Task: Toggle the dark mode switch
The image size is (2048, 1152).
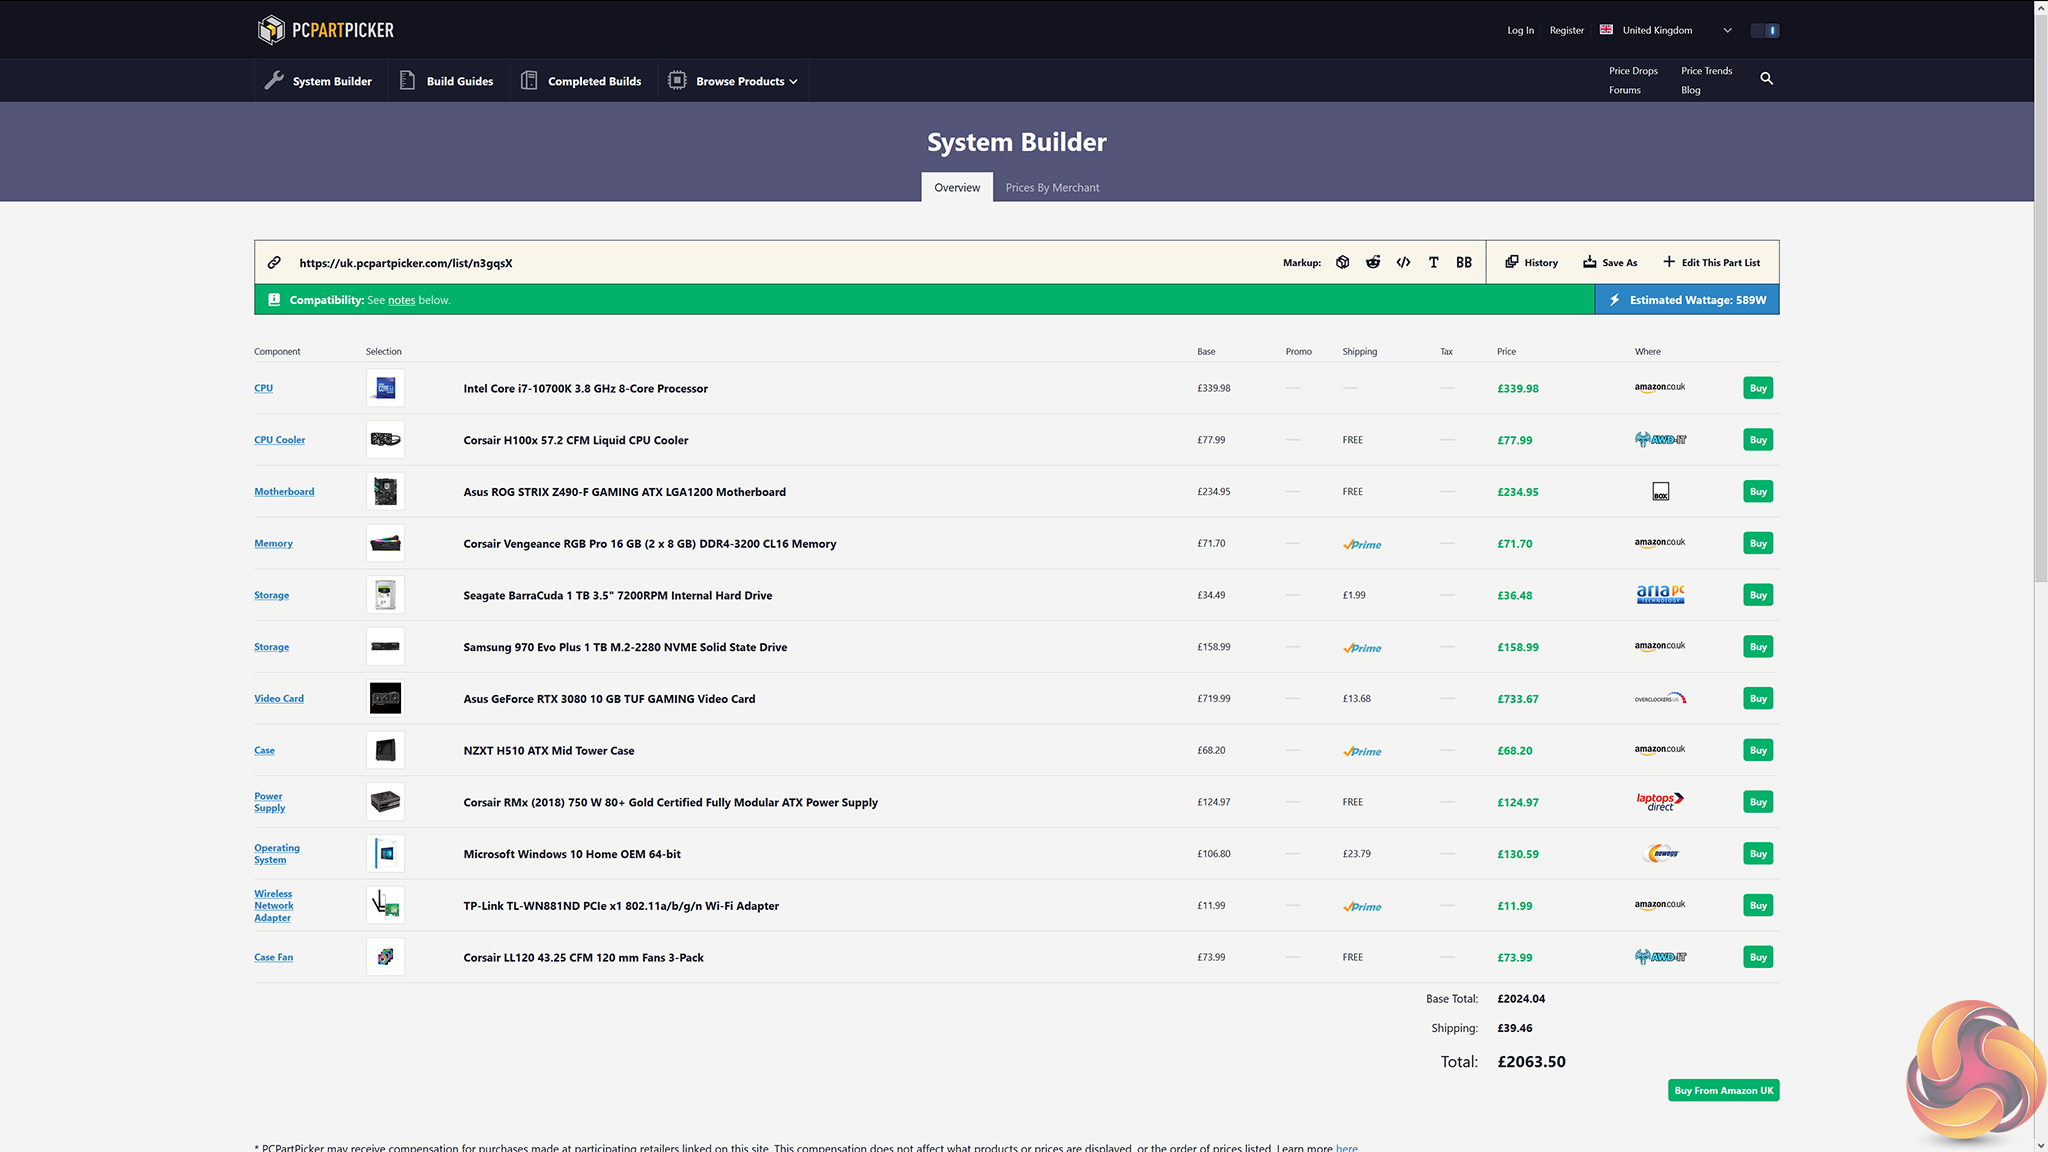Action: pos(1765,30)
